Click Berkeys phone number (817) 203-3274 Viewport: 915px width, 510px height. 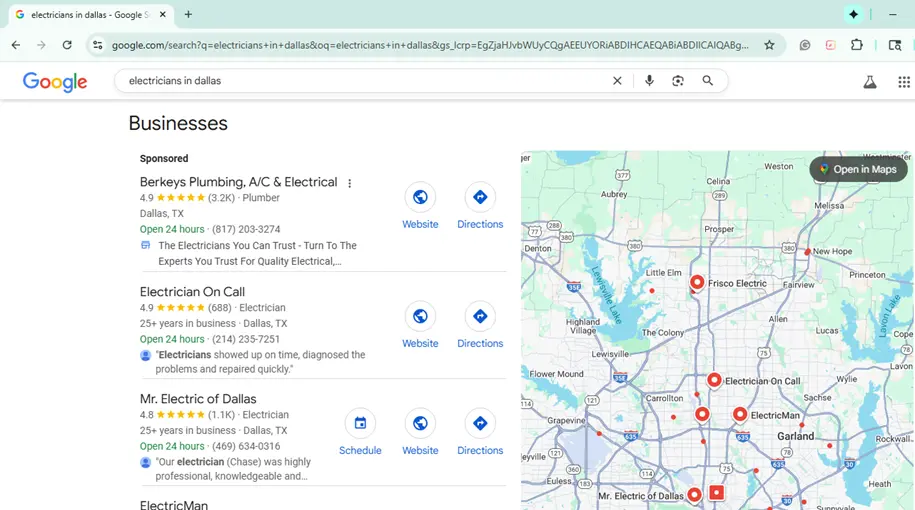246,229
